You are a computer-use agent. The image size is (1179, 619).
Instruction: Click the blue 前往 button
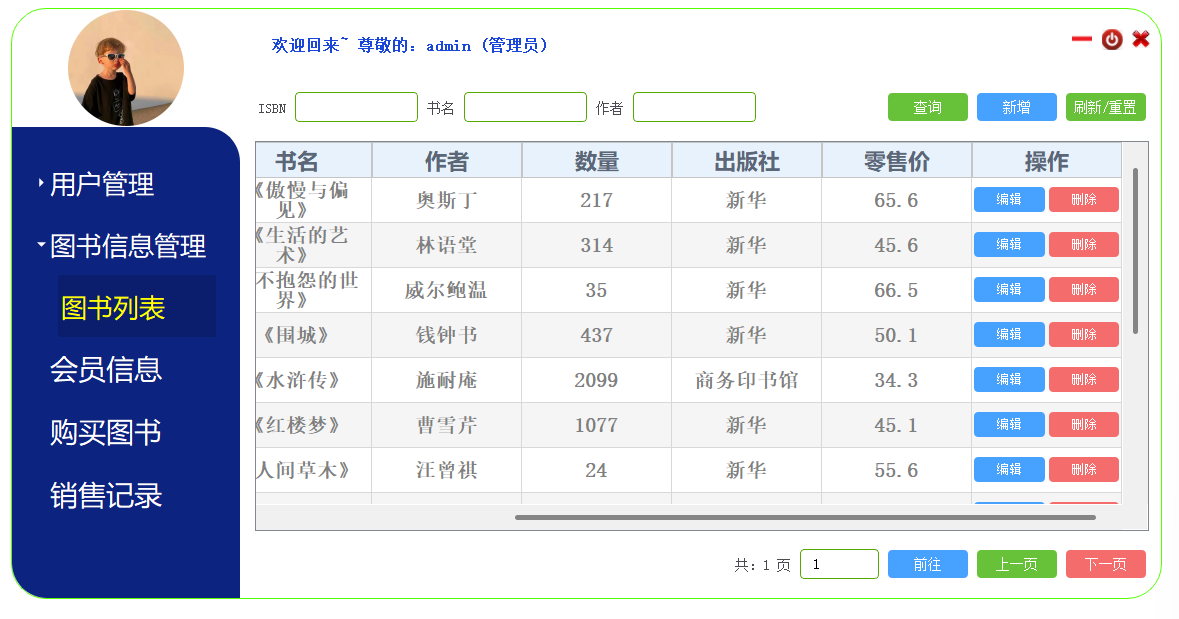click(928, 564)
